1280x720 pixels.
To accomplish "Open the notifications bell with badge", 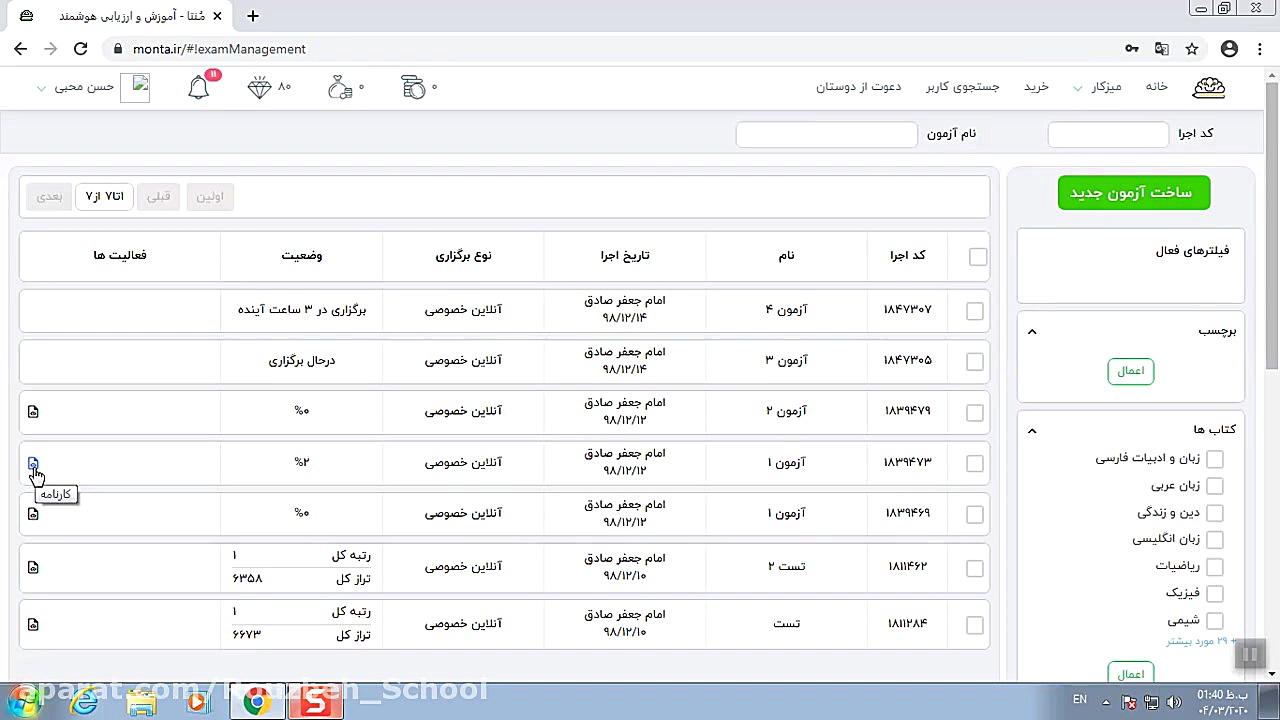I will 198,86.
